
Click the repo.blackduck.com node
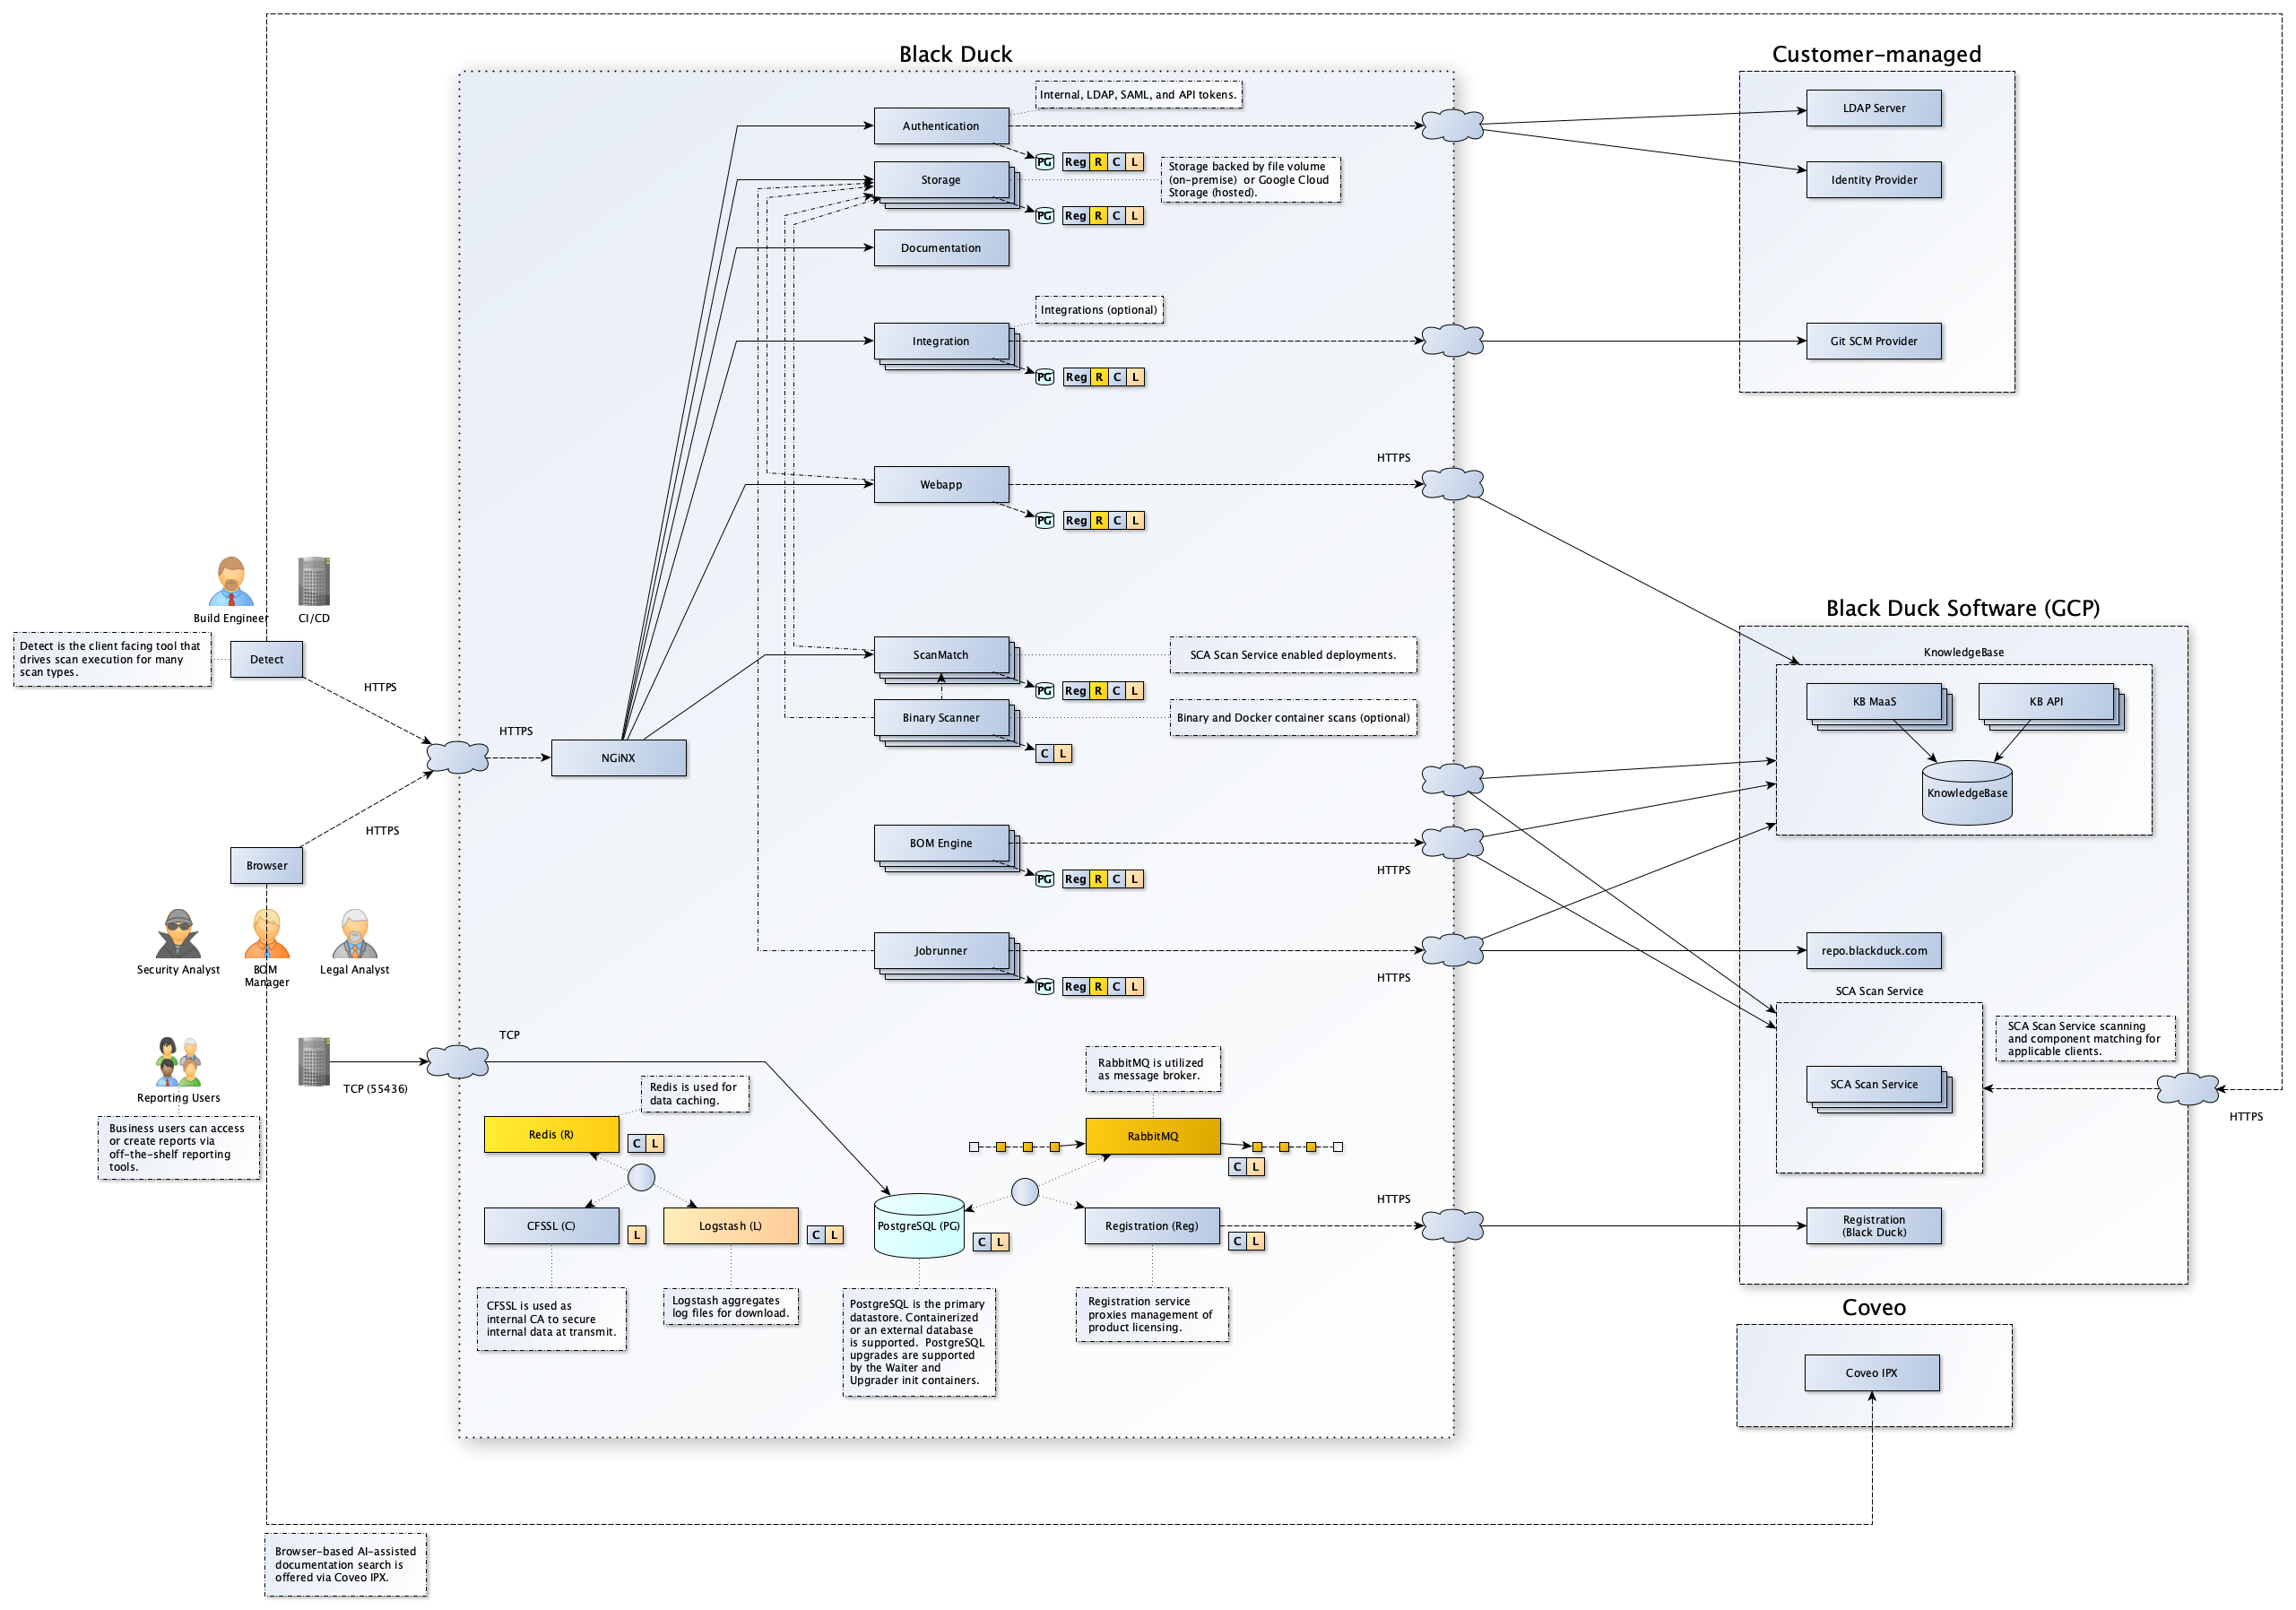pyautogui.click(x=1873, y=950)
